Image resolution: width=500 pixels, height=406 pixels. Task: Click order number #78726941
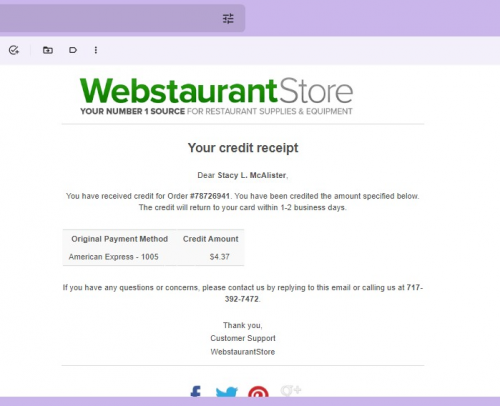tap(210, 196)
